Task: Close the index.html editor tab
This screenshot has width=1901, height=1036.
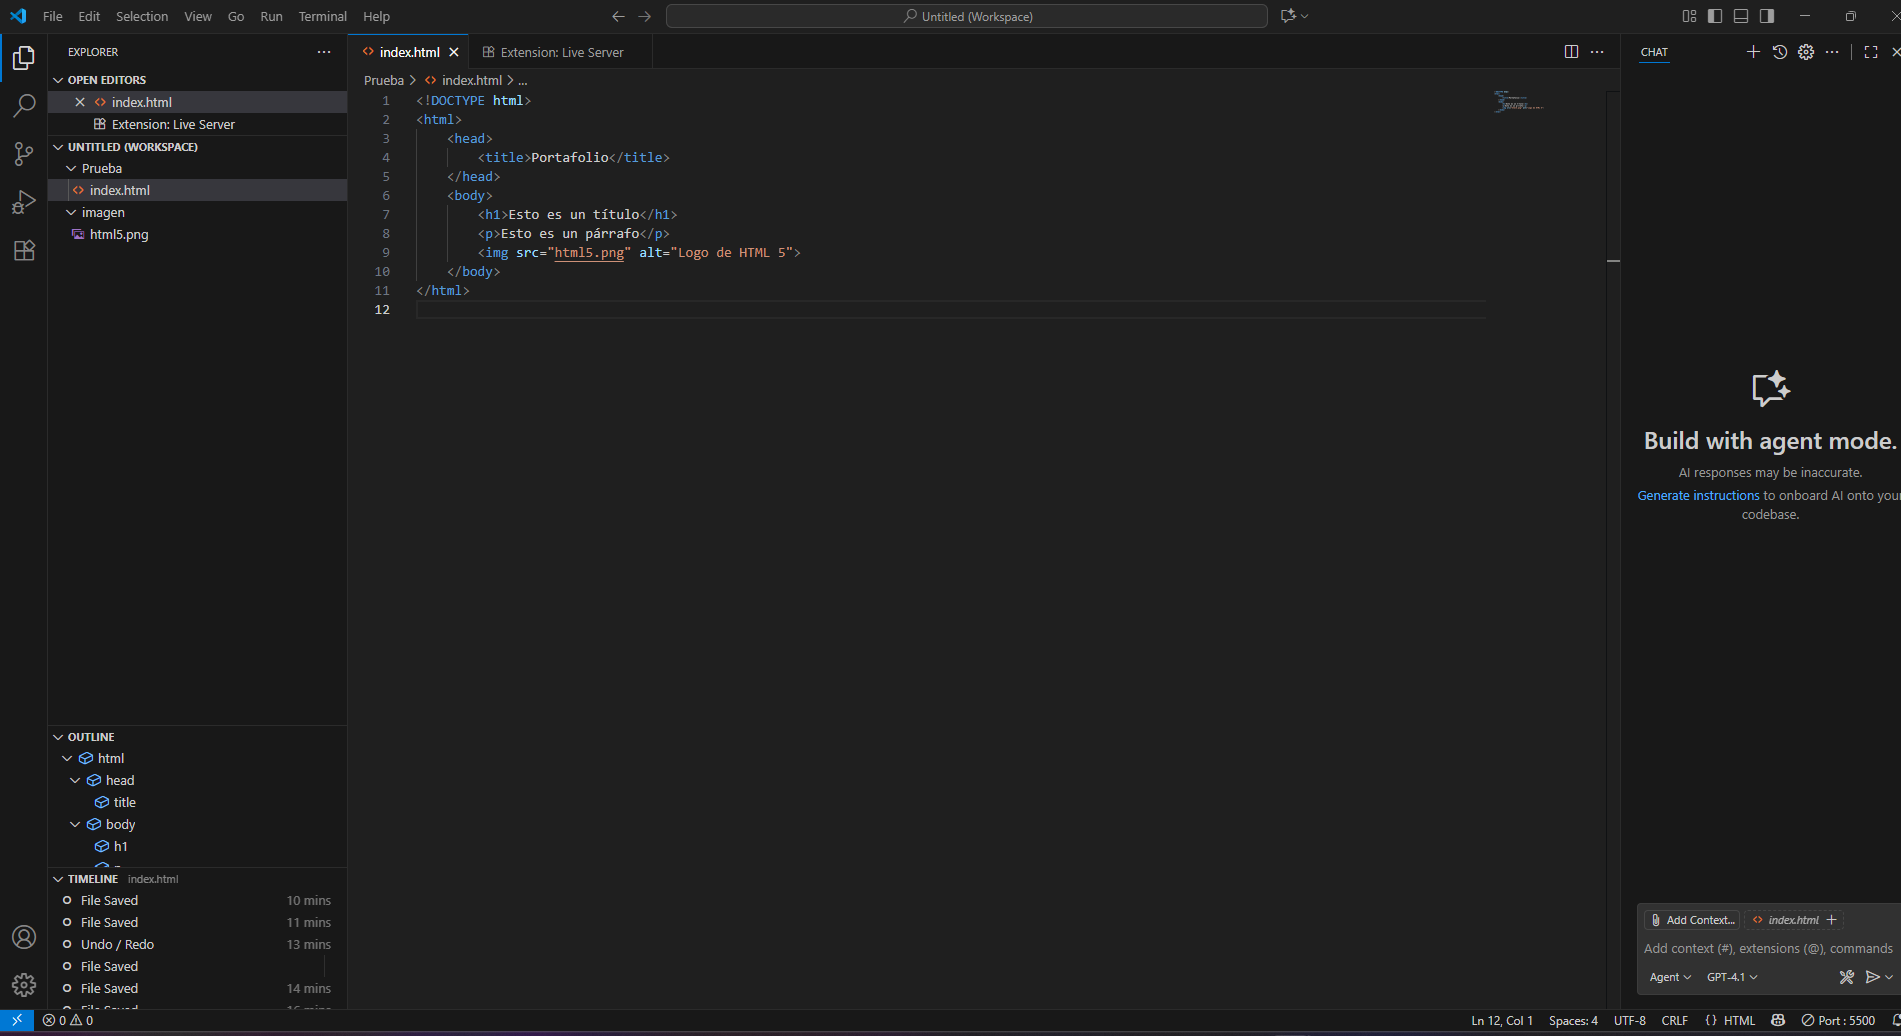Action: pyautogui.click(x=454, y=52)
